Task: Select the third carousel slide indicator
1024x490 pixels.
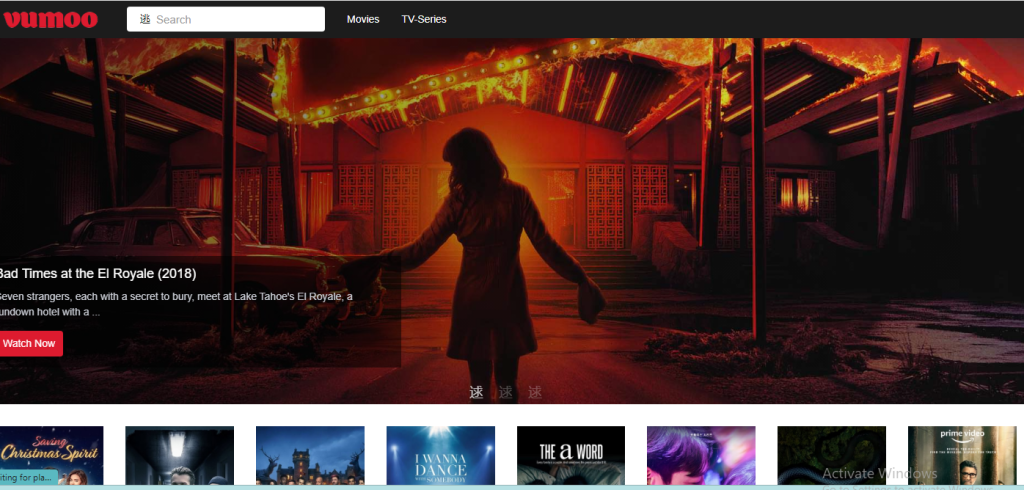Action: point(535,393)
